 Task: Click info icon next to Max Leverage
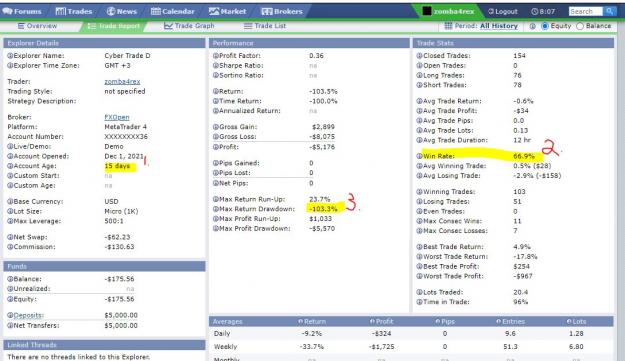click(x=10, y=221)
